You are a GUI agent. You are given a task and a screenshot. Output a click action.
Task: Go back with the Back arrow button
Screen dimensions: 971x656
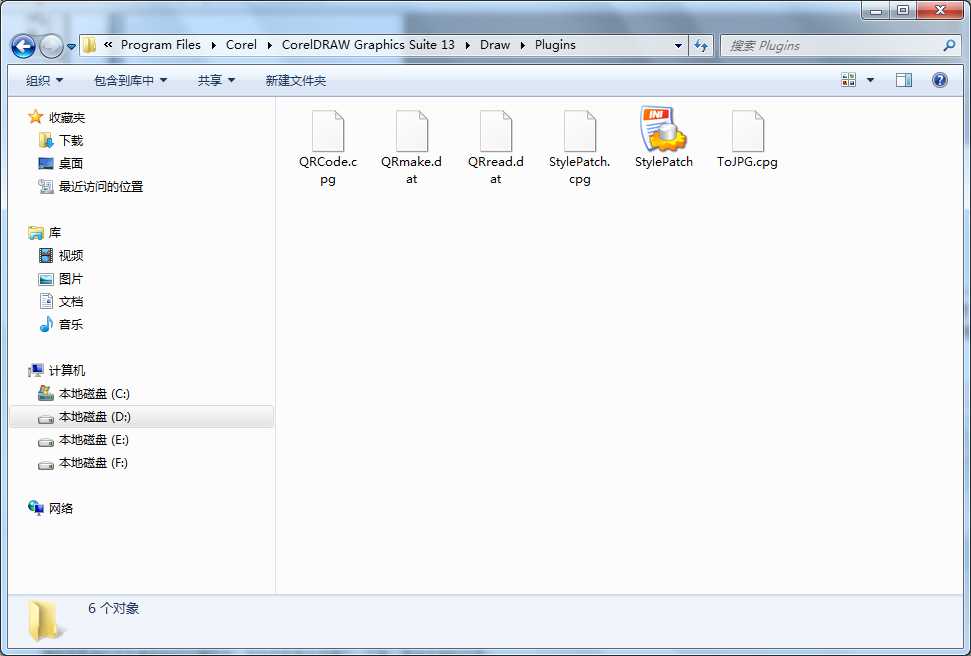pyautogui.click(x=24, y=46)
